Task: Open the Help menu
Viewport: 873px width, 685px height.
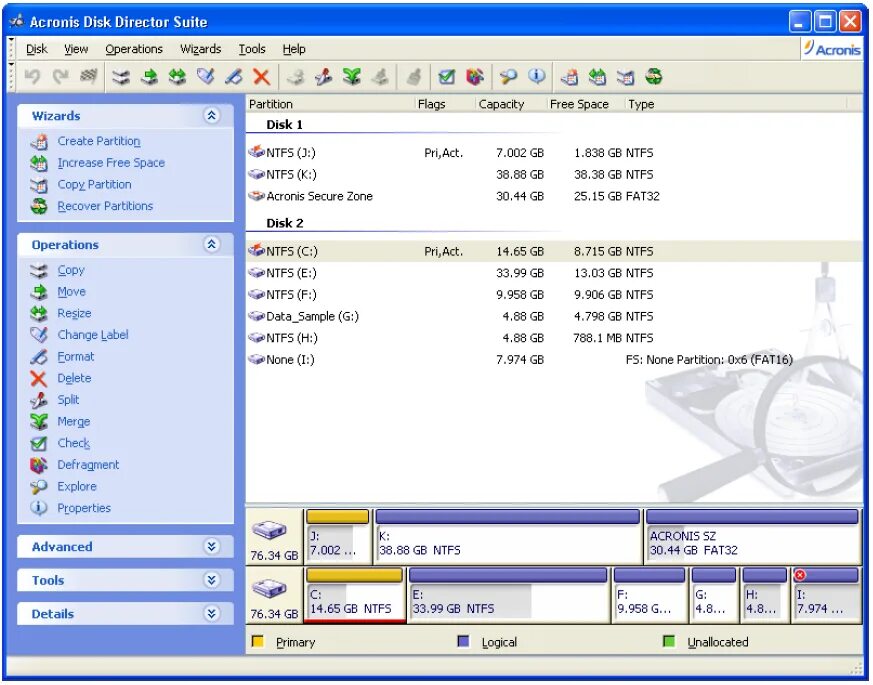Action: coord(294,49)
